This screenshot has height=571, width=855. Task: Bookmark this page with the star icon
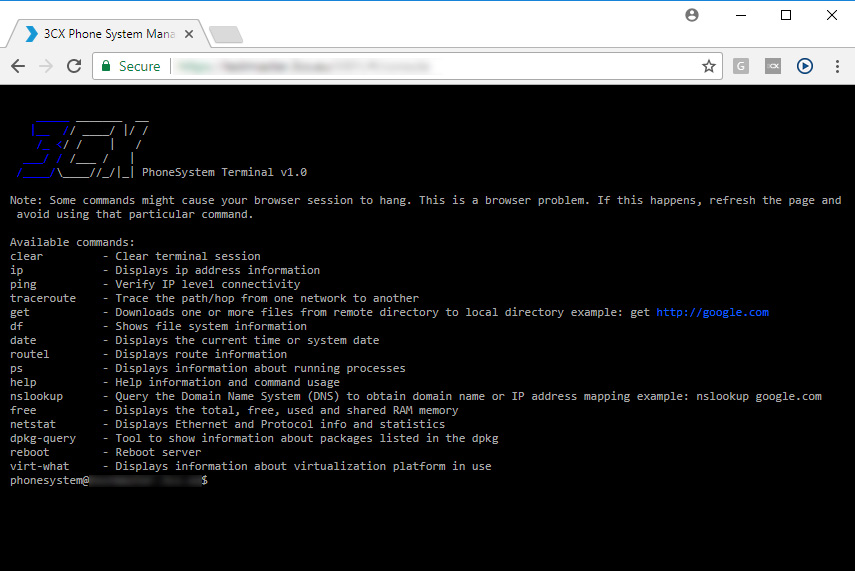(x=708, y=67)
